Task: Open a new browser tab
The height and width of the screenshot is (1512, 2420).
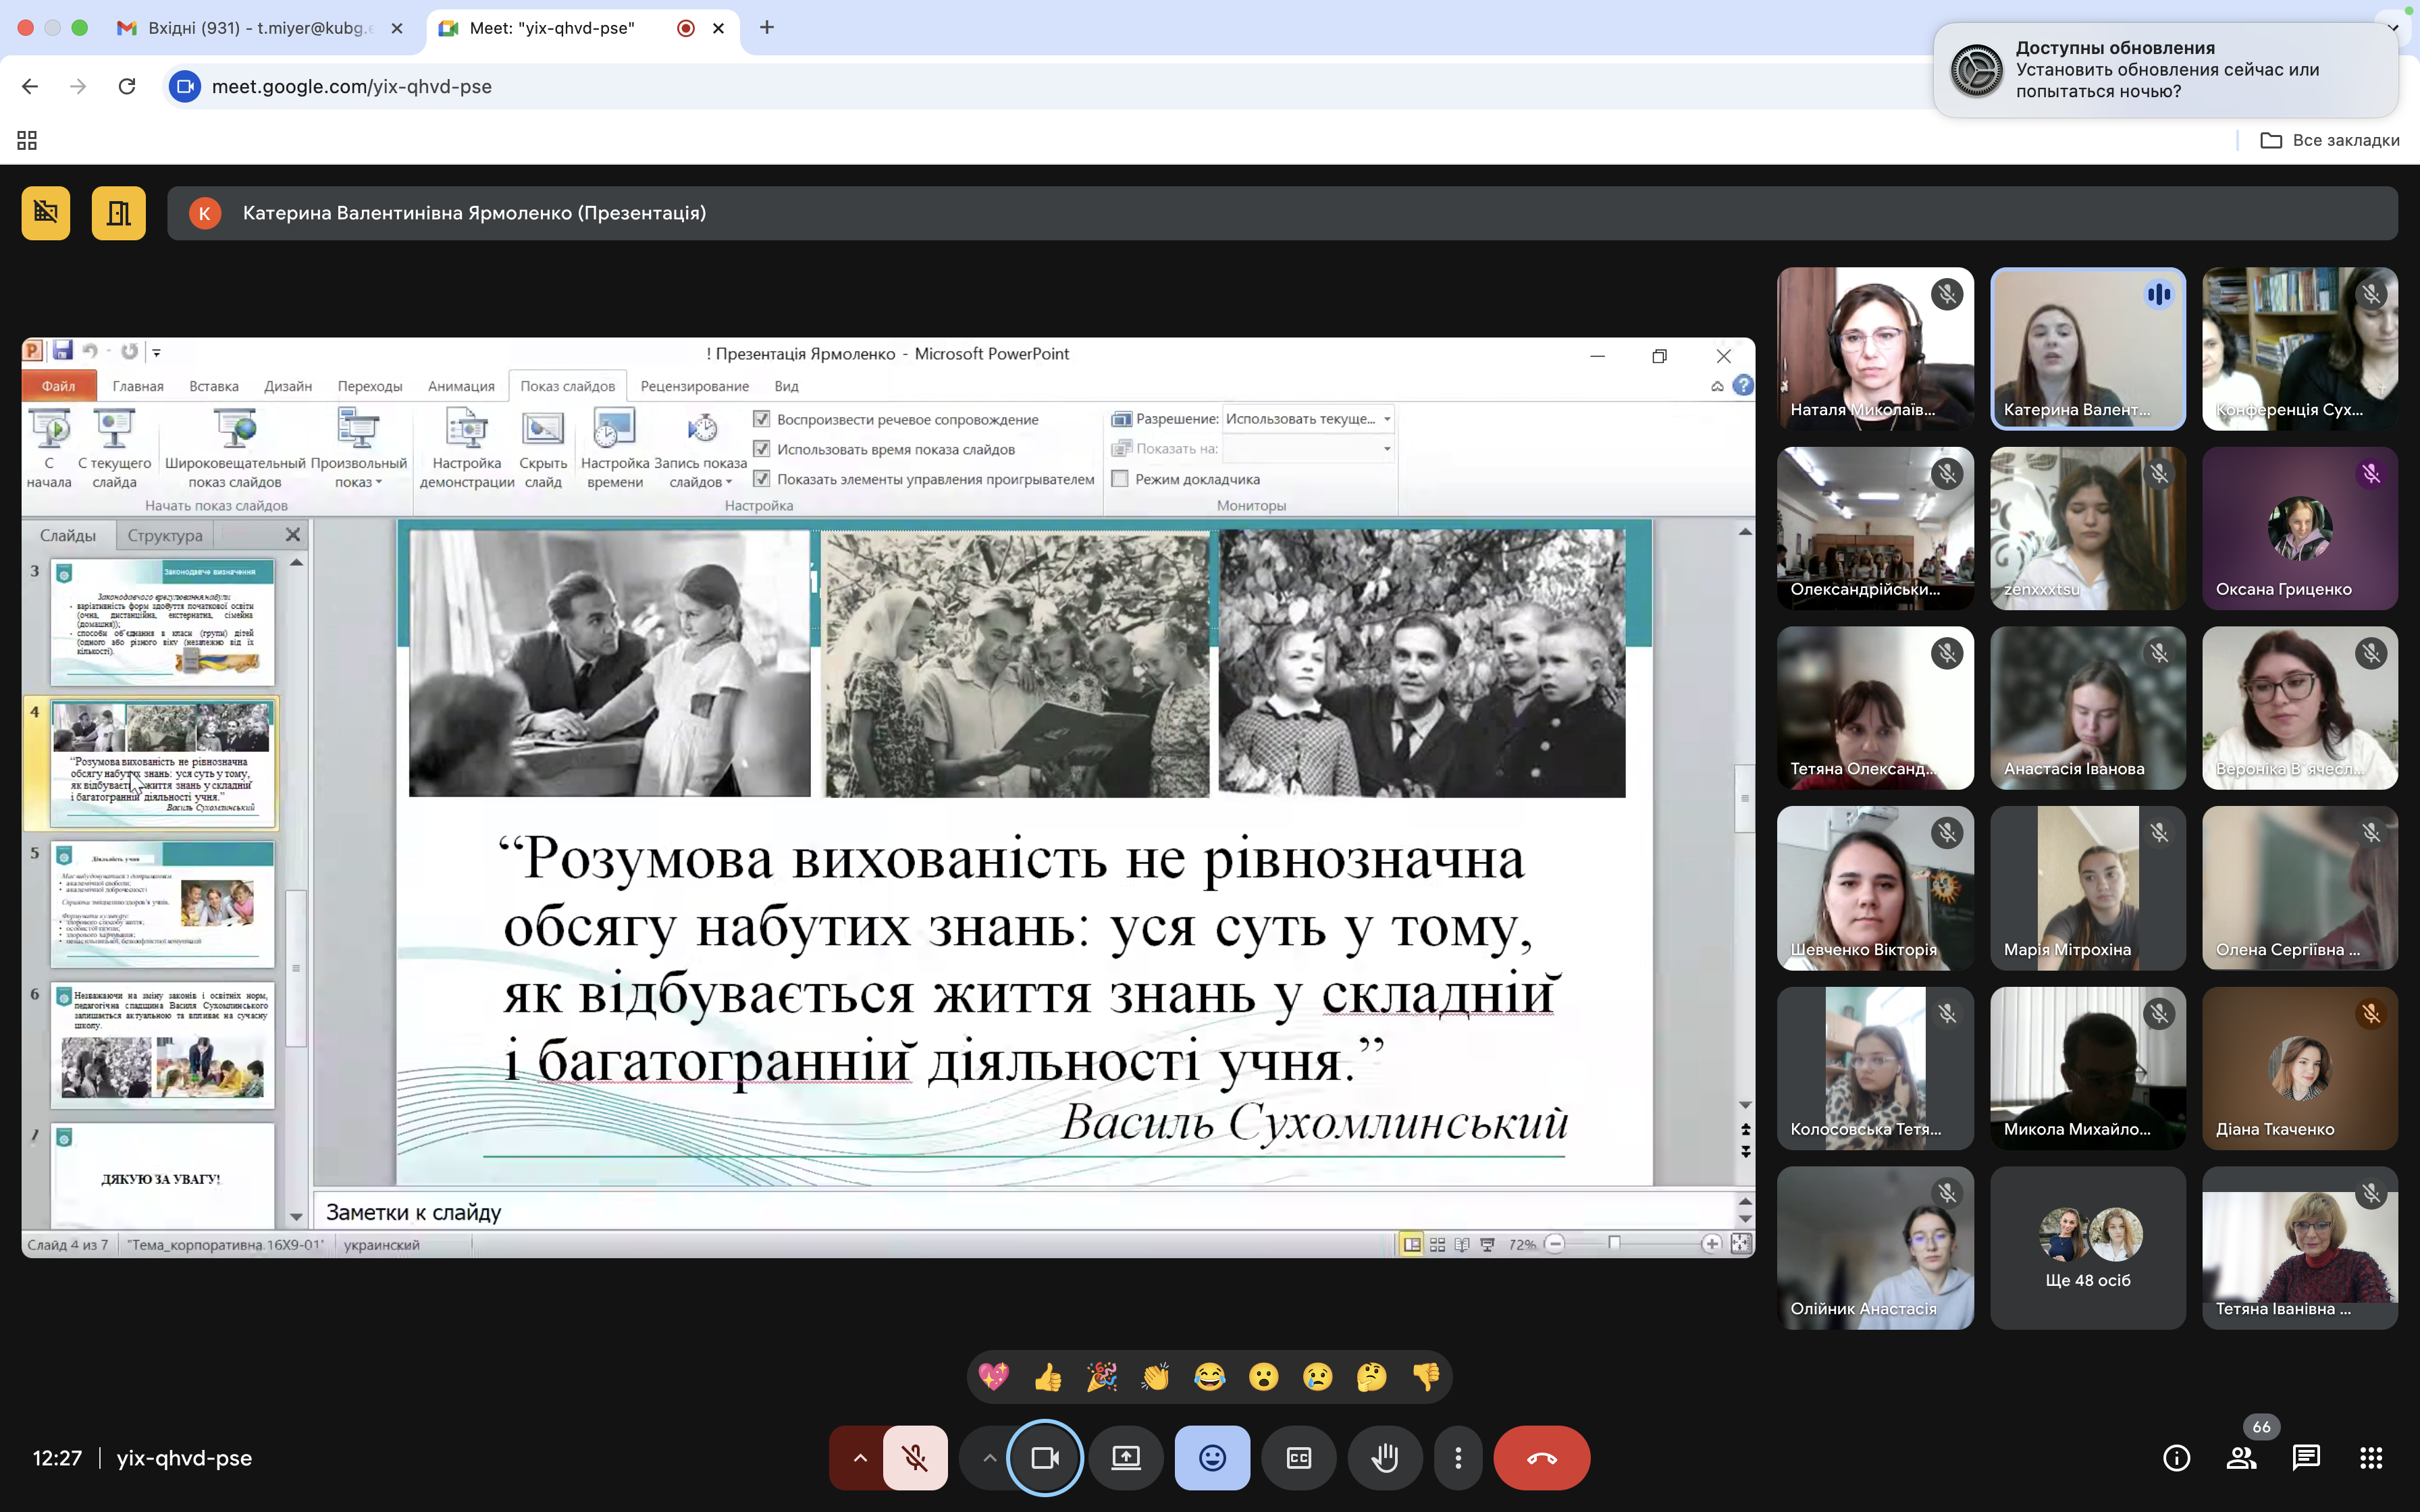Action: coord(767,28)
